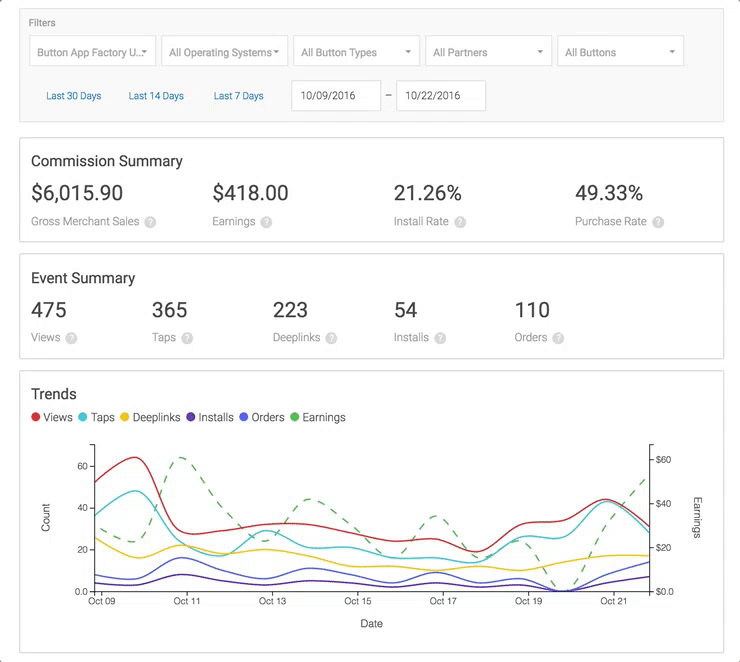Screen dimensions: 740x662
Task: Click Oct 21 axis label
Action: click(x=614, y=601)
